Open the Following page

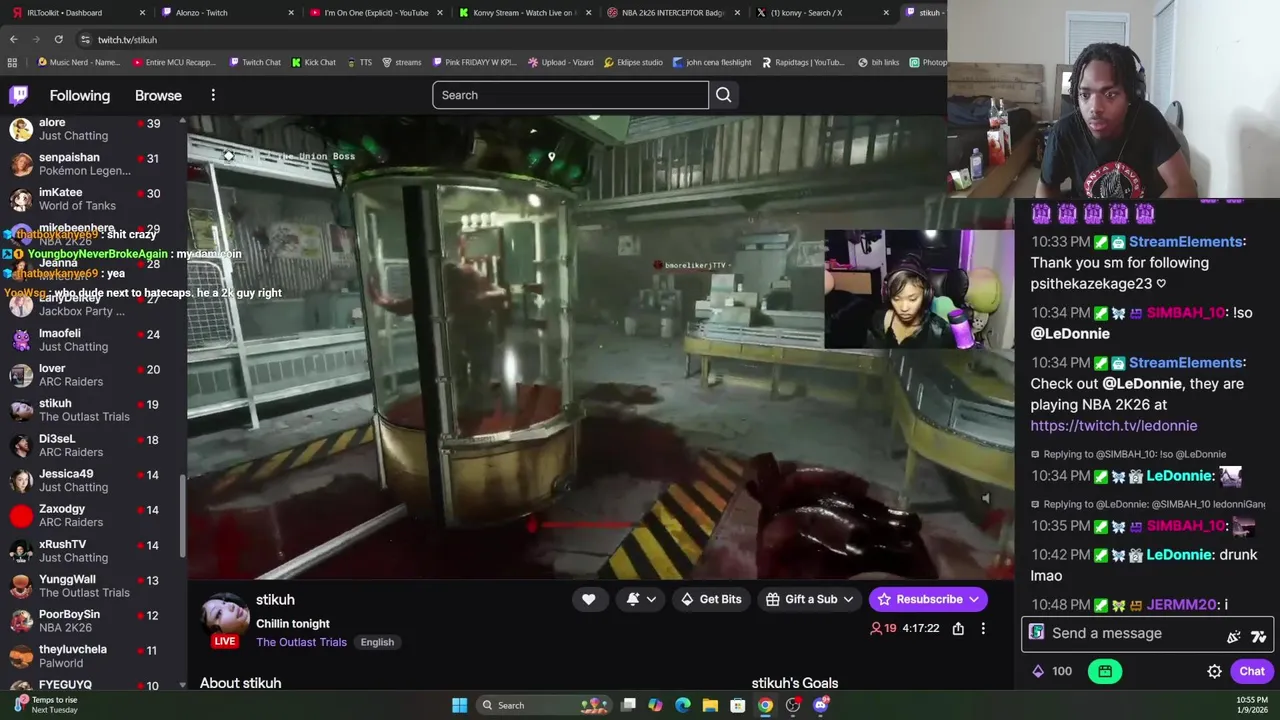[80, 96]
